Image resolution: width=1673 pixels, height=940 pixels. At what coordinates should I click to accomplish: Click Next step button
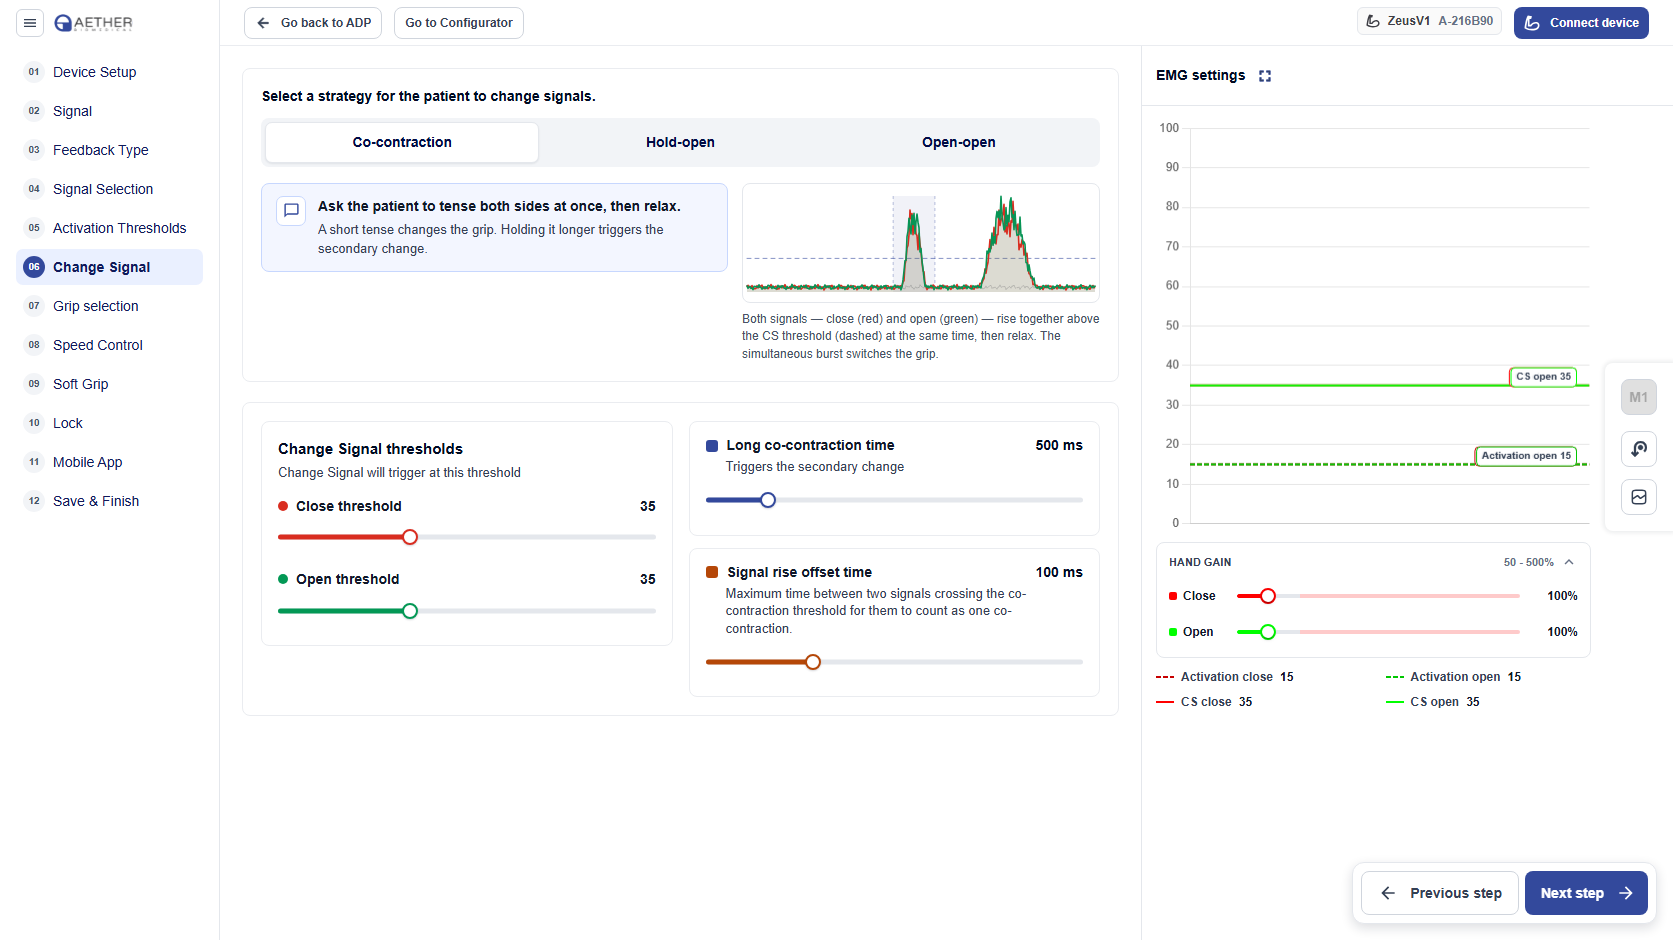click(1586, 893)
